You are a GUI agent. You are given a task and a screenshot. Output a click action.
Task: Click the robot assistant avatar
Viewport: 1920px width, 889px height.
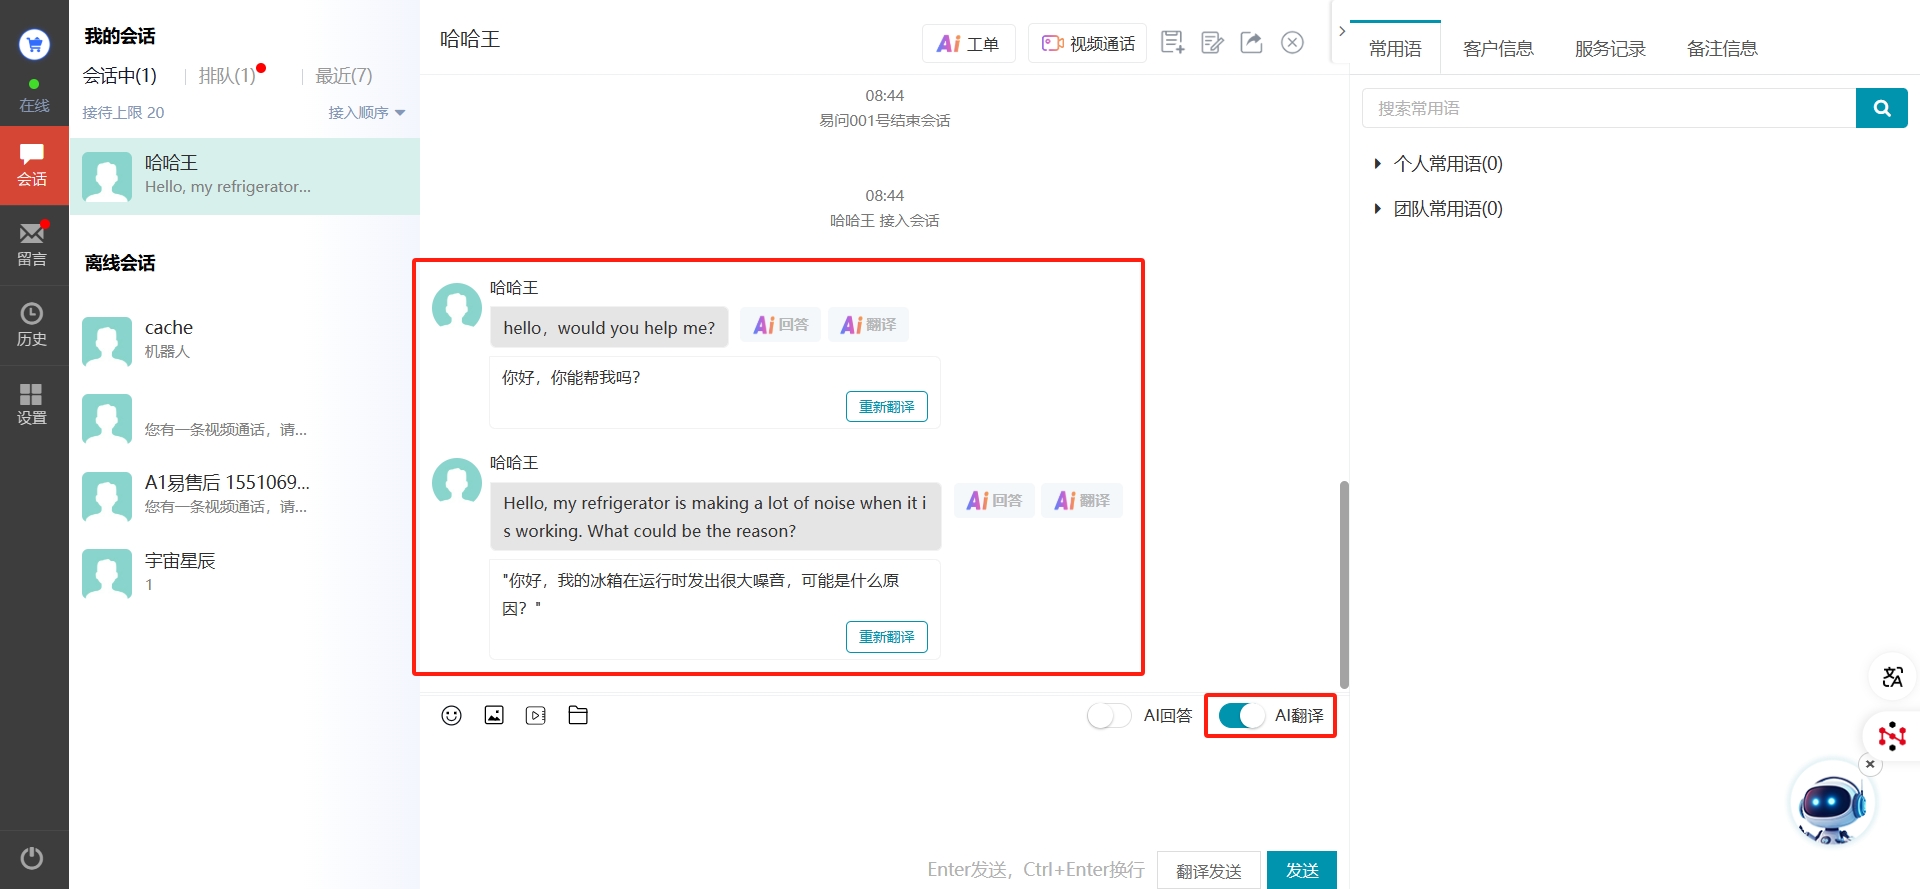click(1831, 803)
